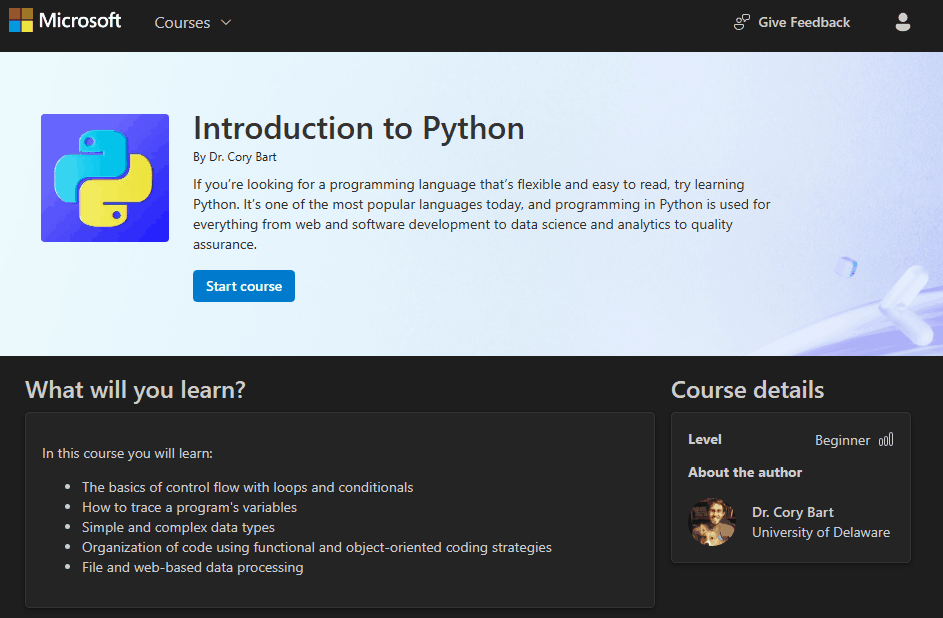The width and height of the screenshot is (943, 618).
Task: Click the beginner level bars icon
Action: [x=886, y=440]
